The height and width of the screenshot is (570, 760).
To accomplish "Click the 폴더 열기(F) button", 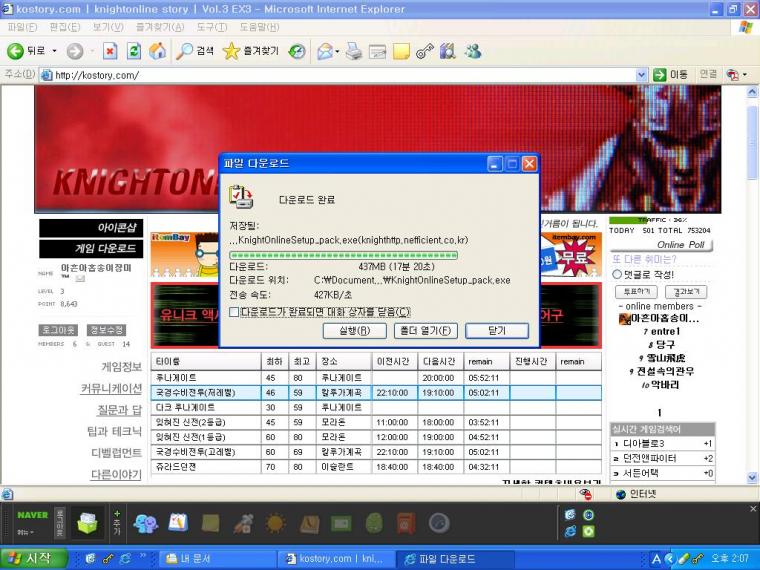I will click(426, 331).
